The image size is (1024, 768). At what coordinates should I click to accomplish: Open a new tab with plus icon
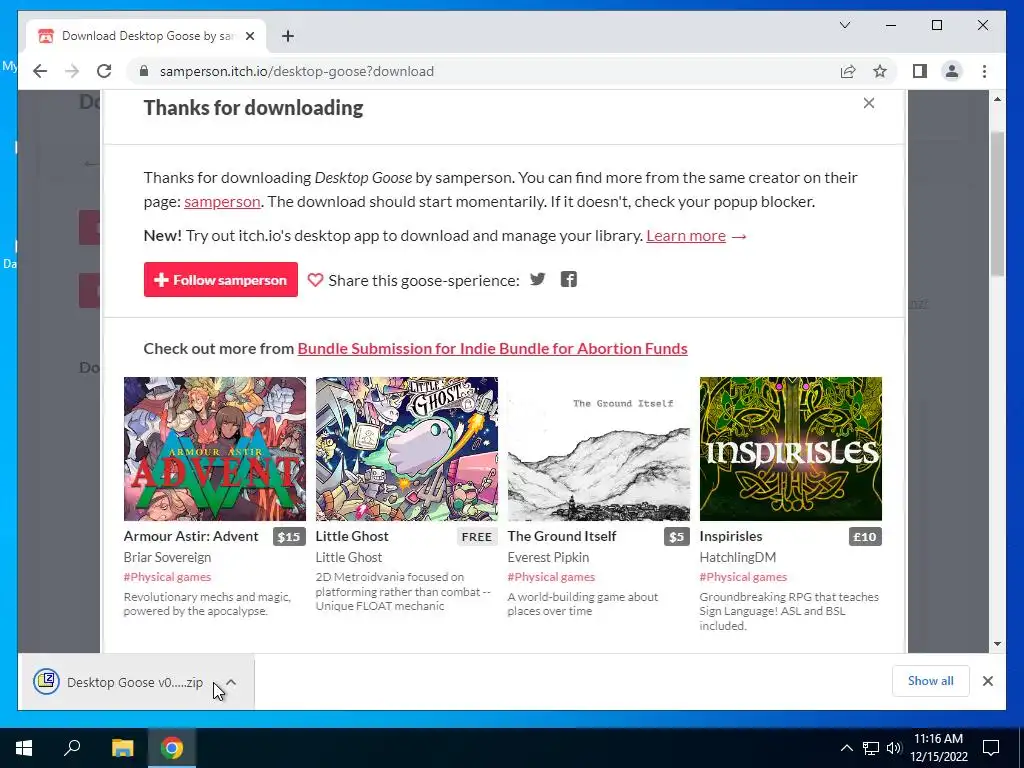[x=288, y=36]
